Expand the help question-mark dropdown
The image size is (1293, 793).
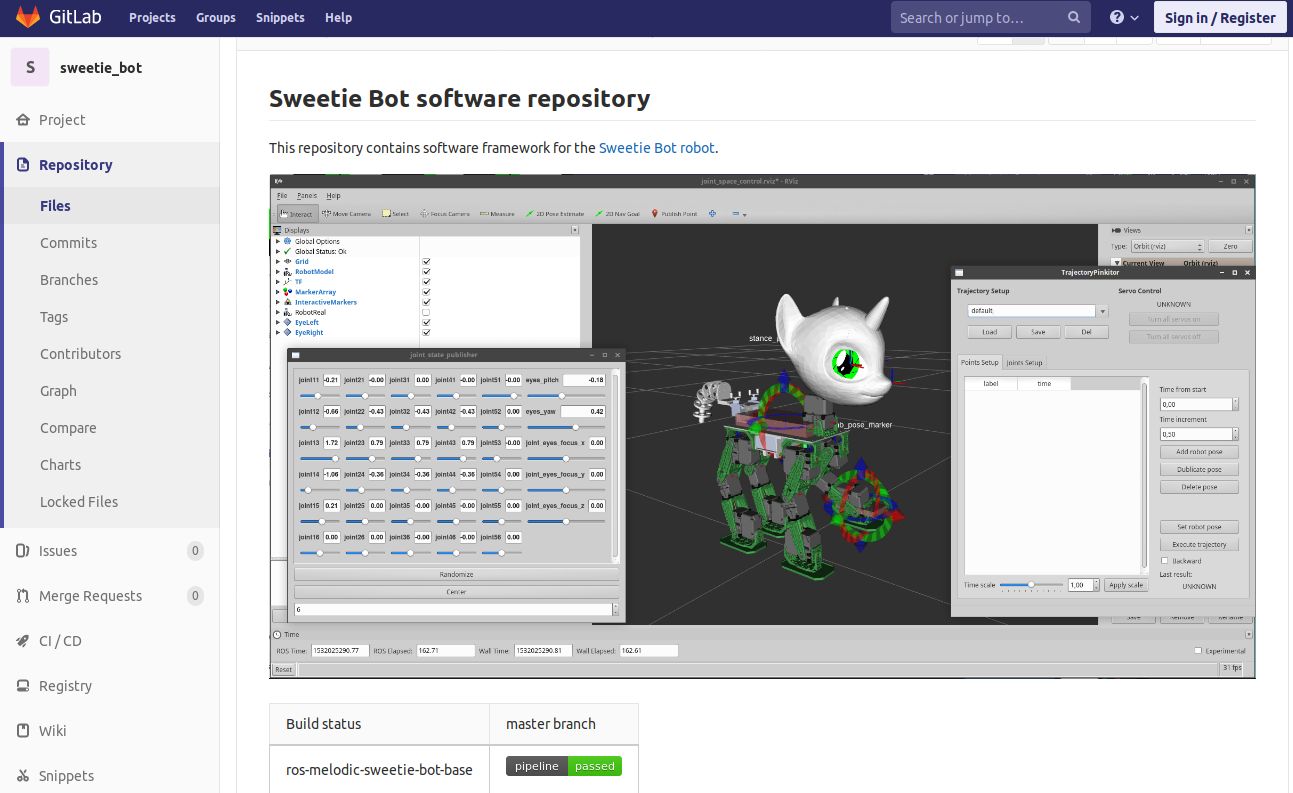[1125, 17]
